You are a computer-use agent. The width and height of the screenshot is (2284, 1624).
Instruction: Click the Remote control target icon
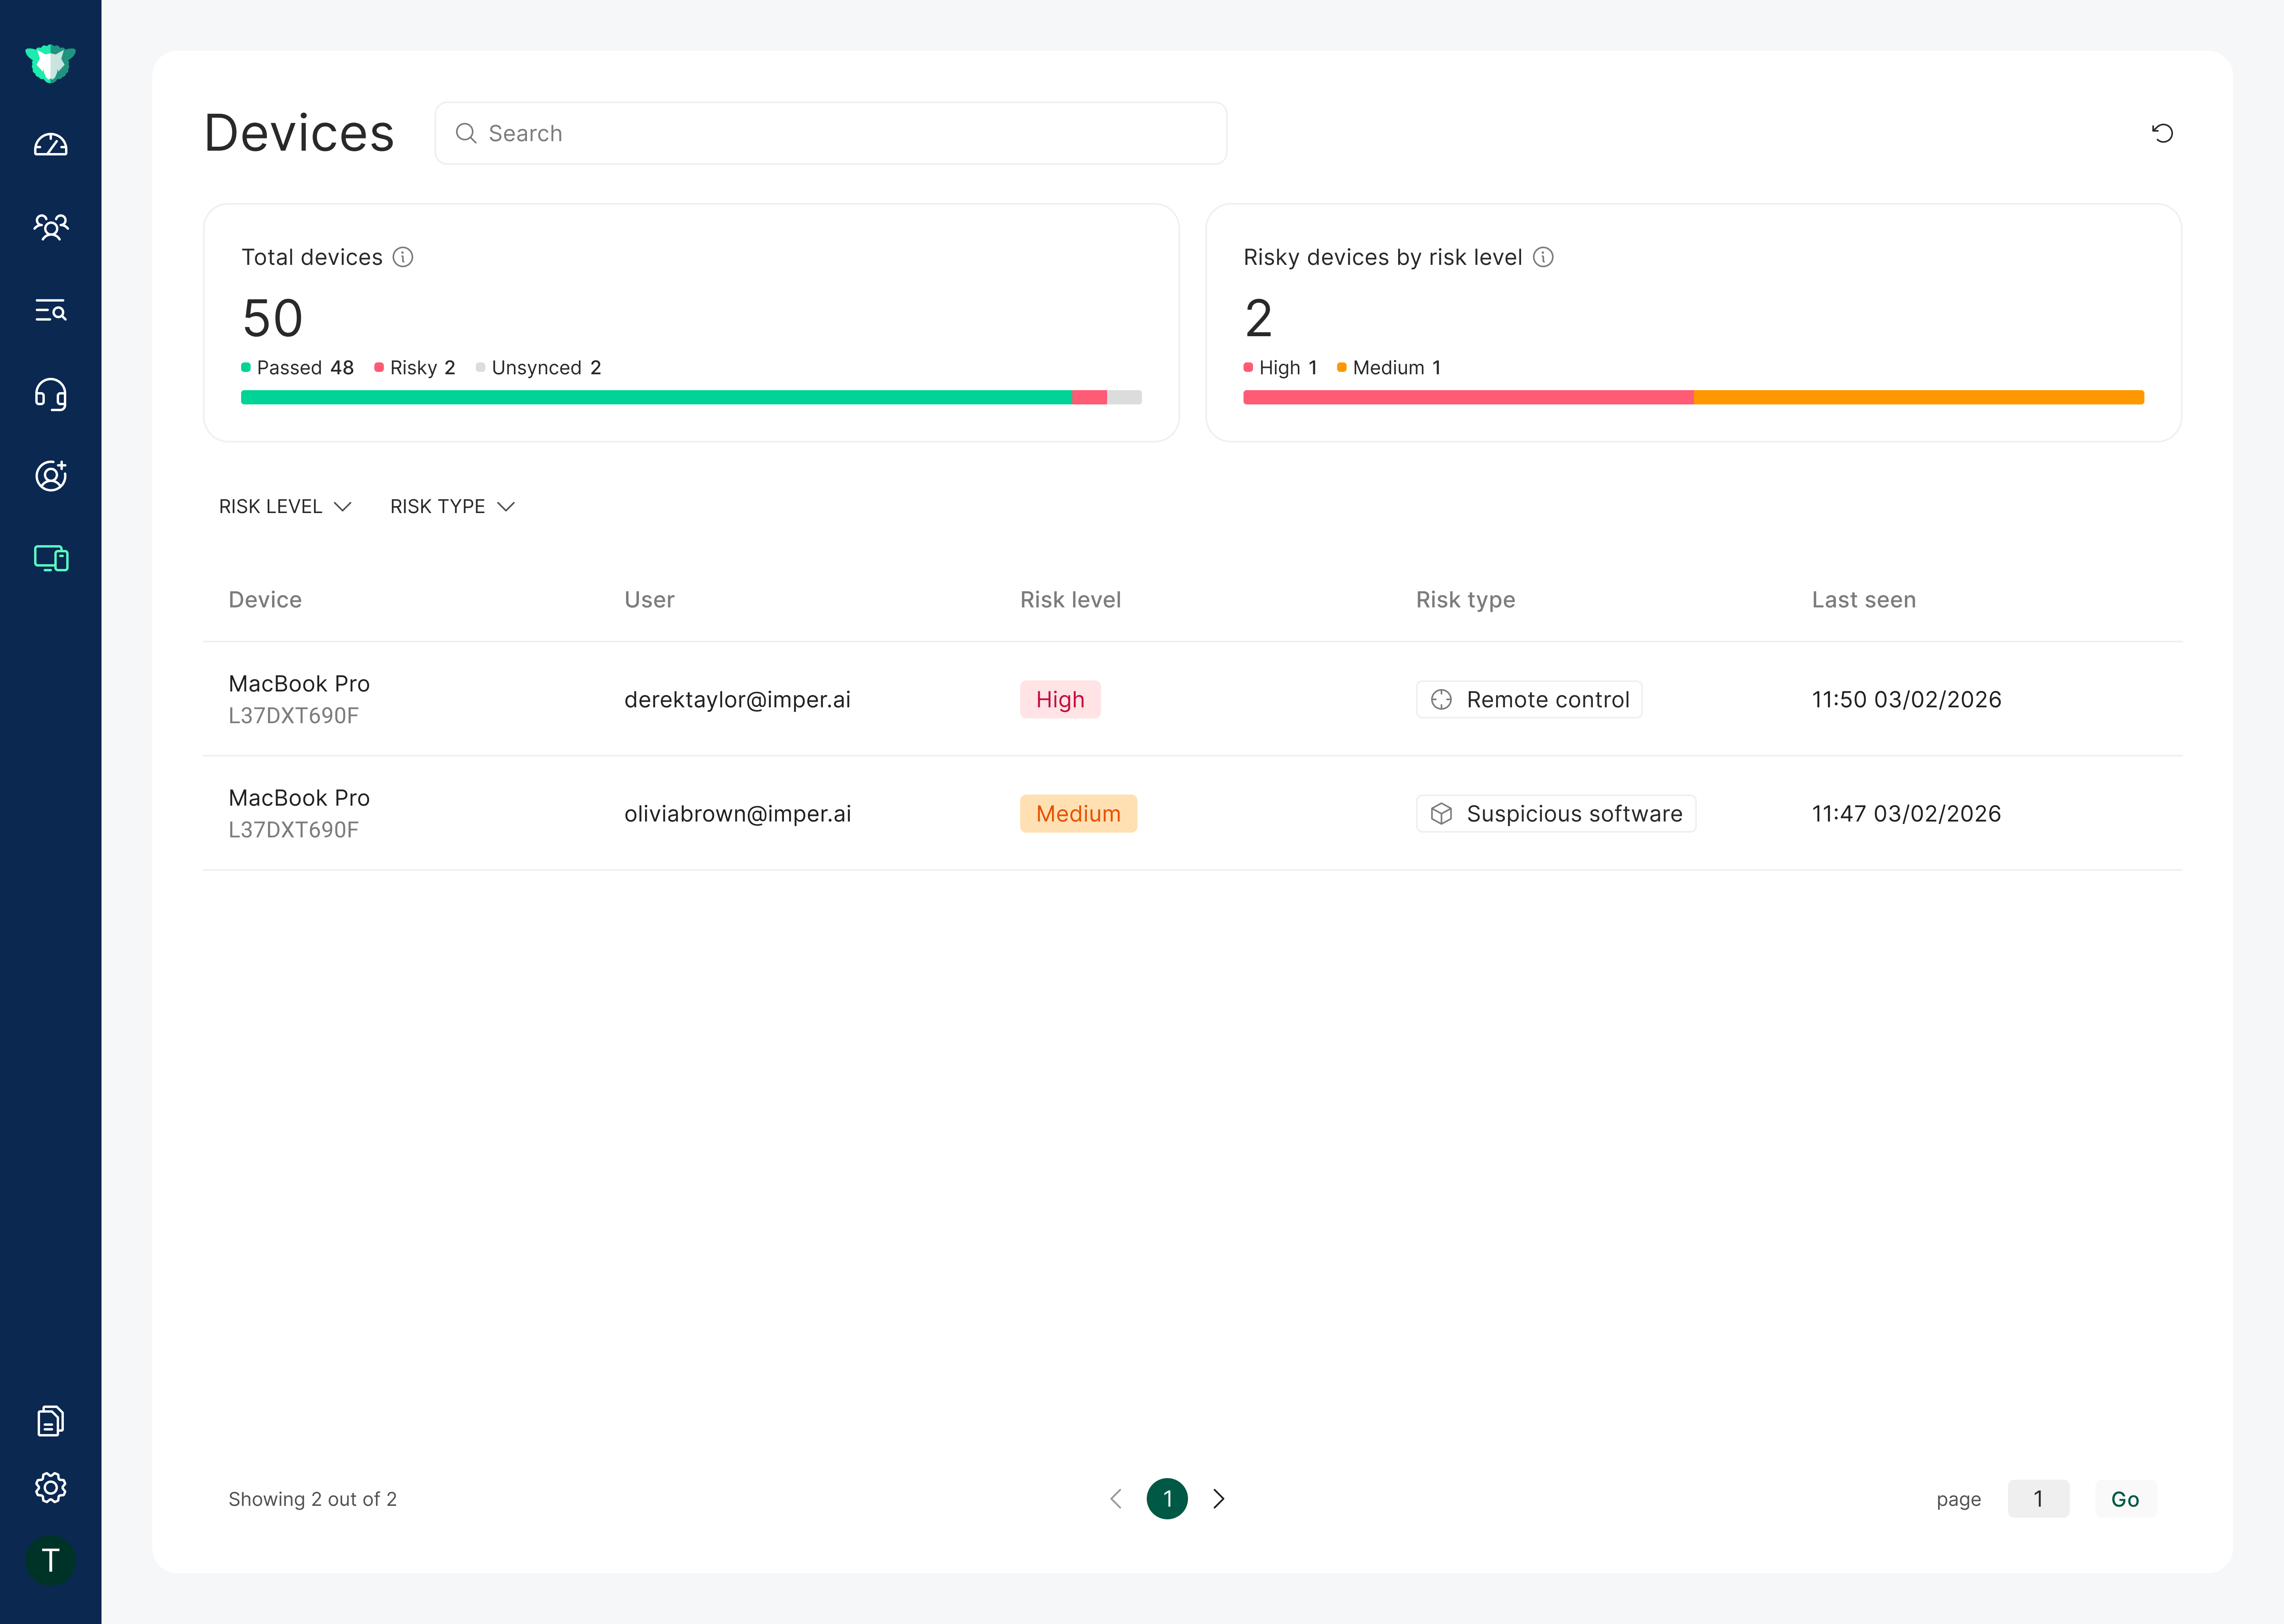pos(1441,700)
